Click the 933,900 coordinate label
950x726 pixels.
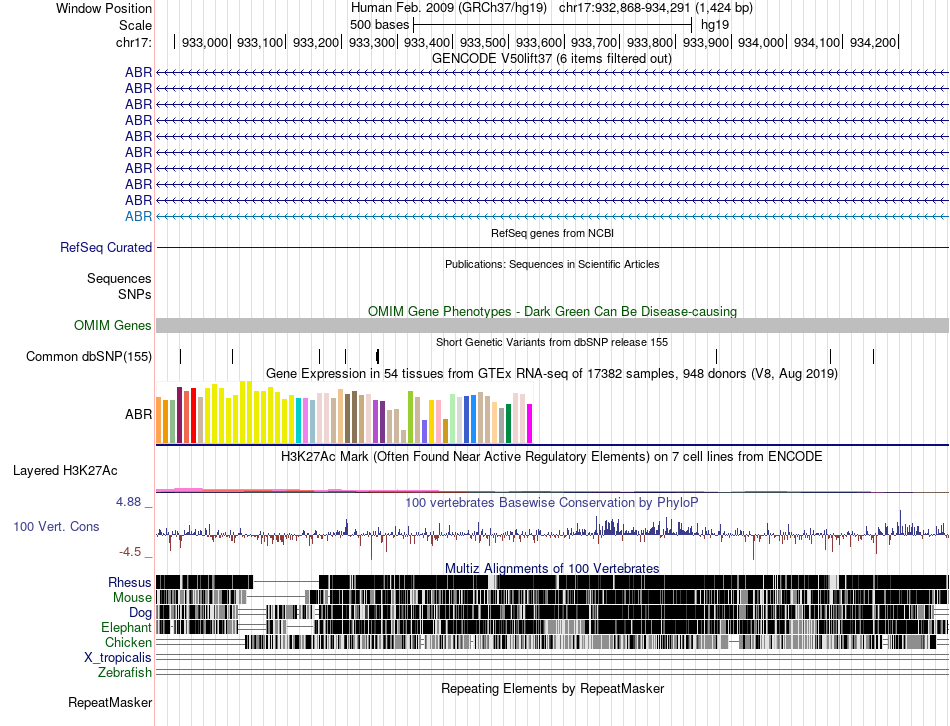click(706, 42)
